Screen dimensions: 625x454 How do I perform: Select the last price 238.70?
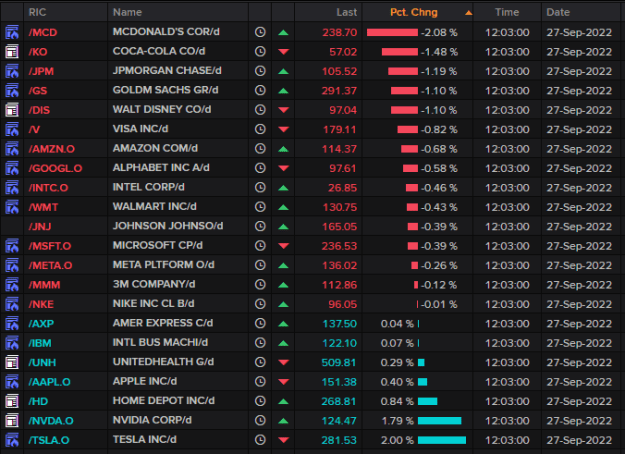[340, 32]
